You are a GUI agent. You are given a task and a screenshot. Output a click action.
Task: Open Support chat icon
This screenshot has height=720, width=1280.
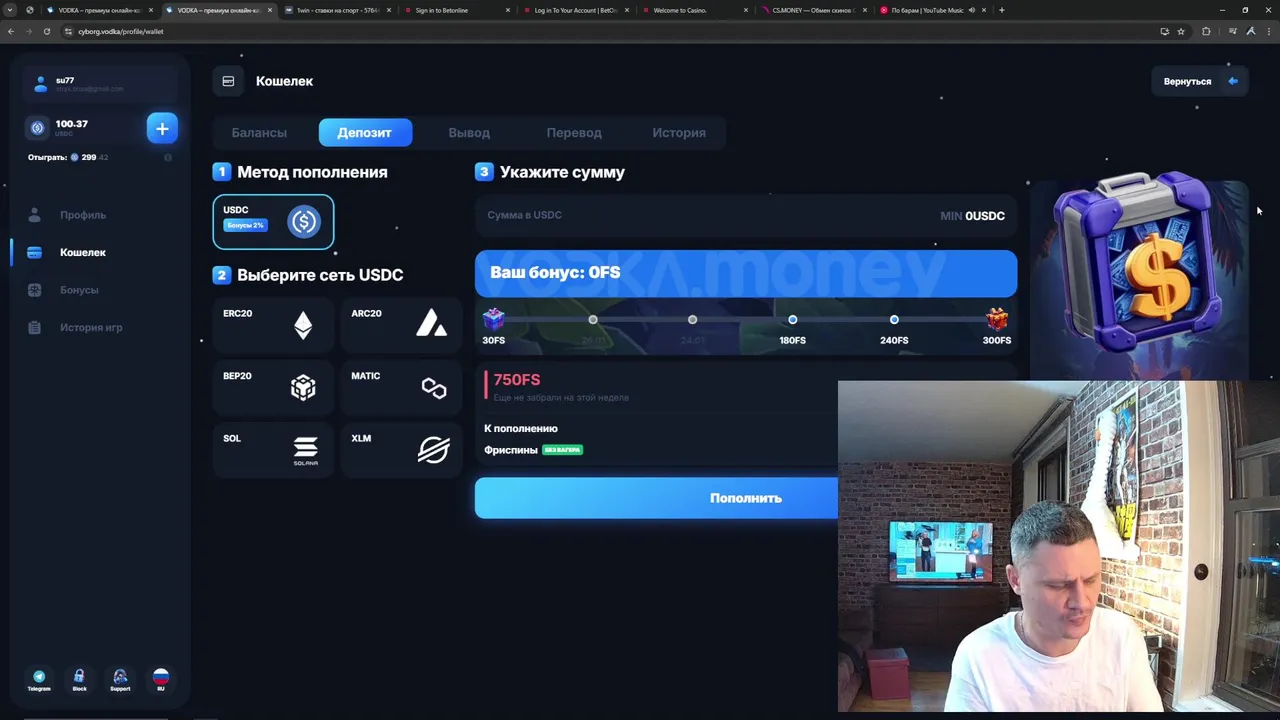(x=120, y=680)
